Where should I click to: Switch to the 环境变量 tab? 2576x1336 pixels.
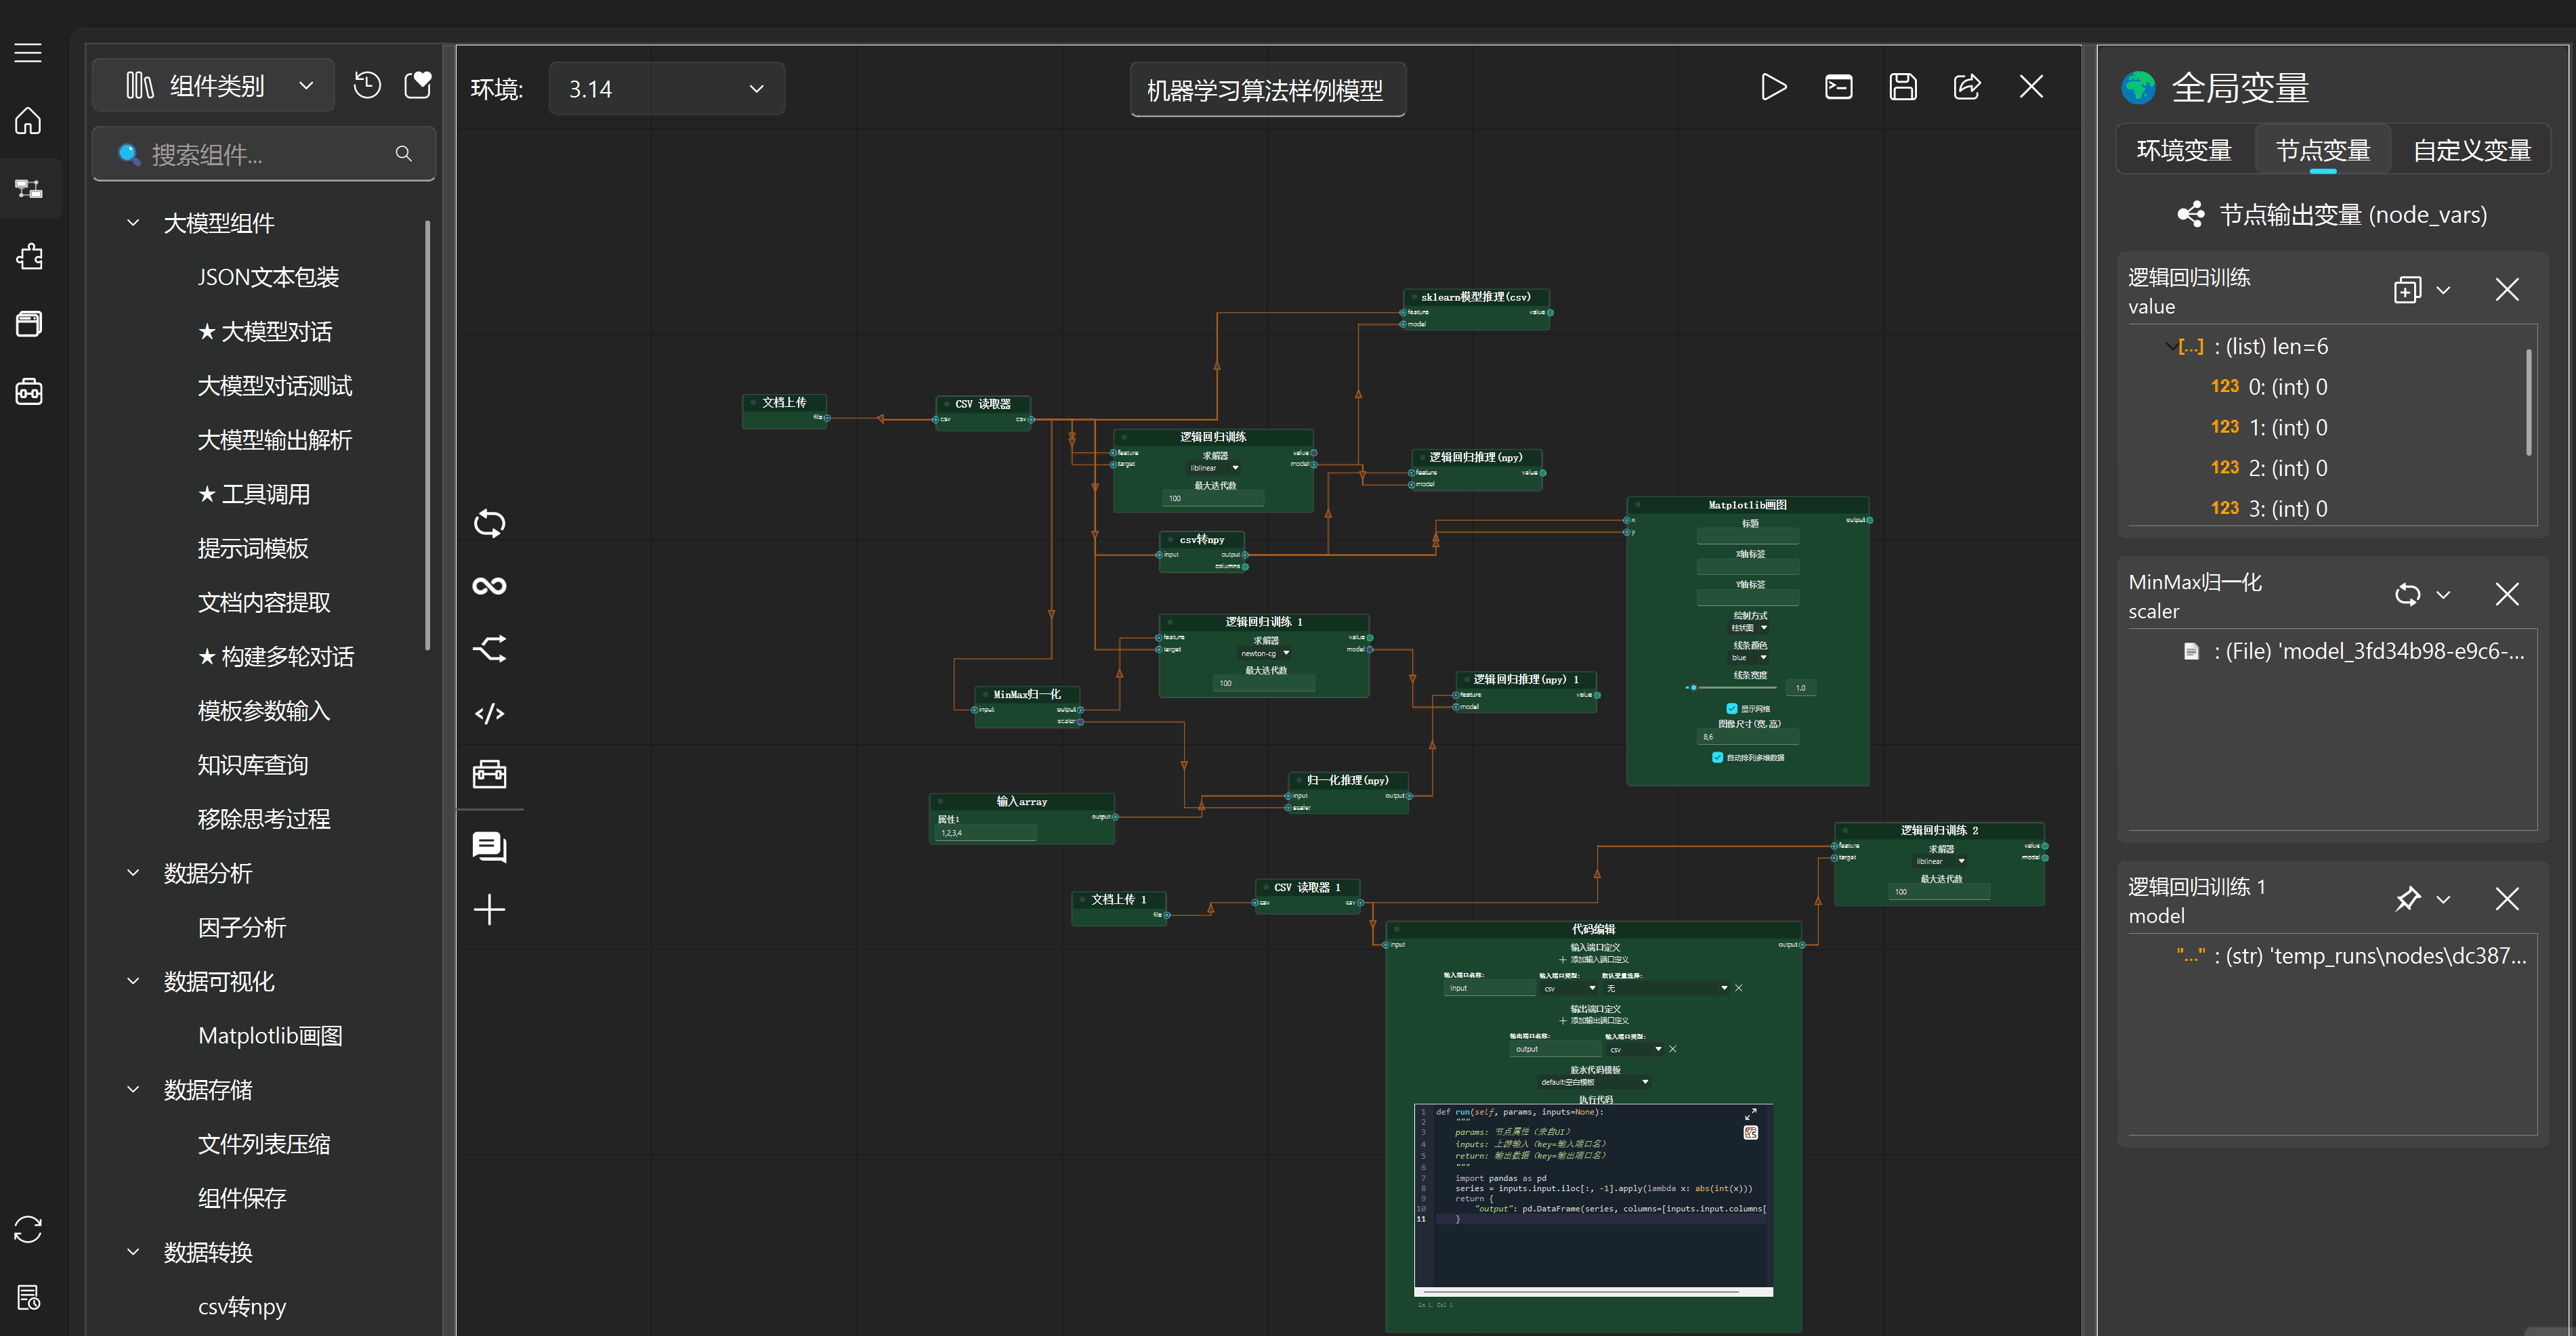click(x=2184, y=150)
